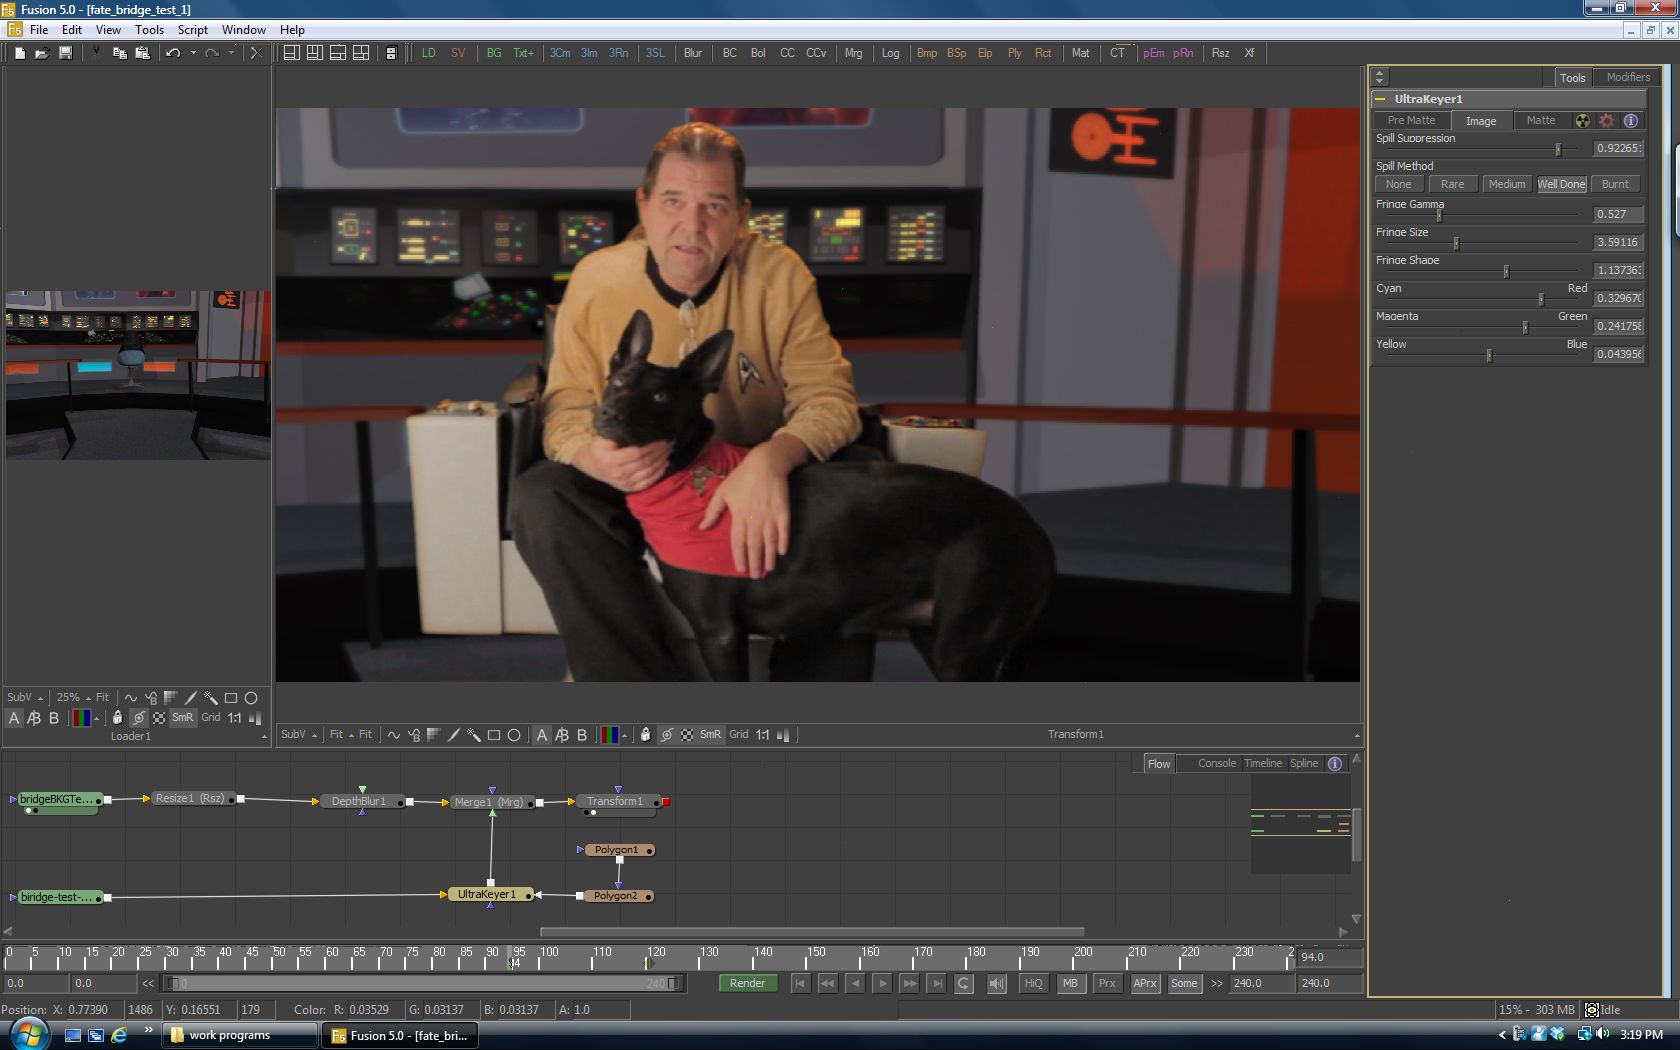Switch to the Modifiers tab
This screenshot has width=1680, height=1050.
[1628, 77]
